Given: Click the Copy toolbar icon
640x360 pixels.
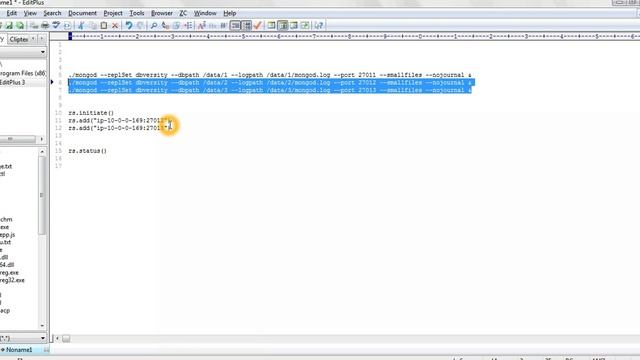Looking at the screenshot, I should (x=93, y=25).
